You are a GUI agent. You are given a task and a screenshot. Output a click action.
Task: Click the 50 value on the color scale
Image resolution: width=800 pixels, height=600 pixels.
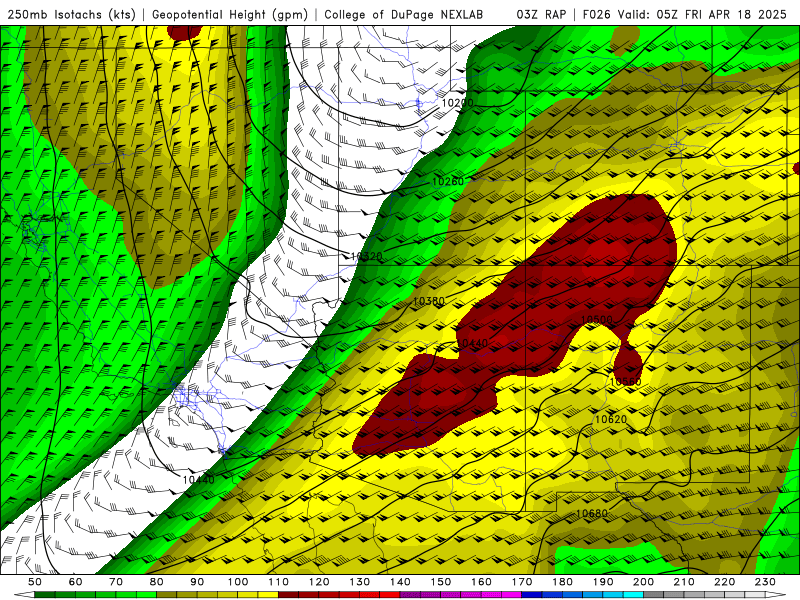(x=35, y=582)
